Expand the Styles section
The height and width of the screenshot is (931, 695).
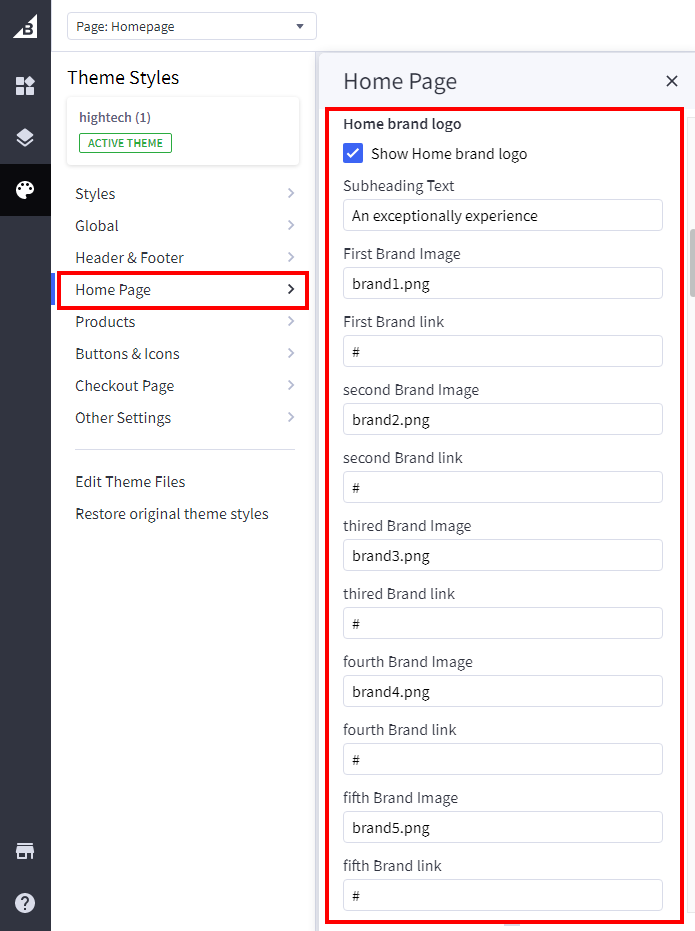184,194
